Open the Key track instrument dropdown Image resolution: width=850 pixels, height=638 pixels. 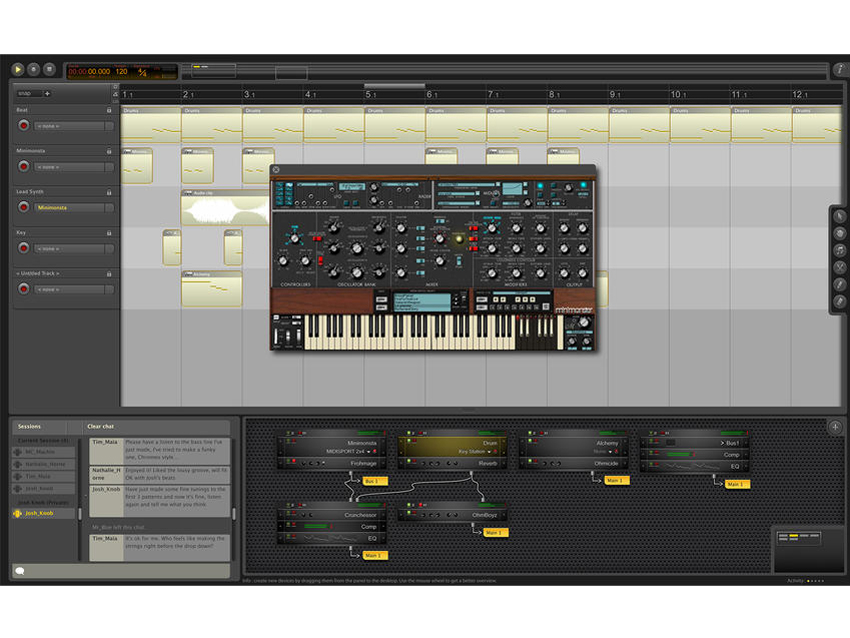(x=74, y=249)
